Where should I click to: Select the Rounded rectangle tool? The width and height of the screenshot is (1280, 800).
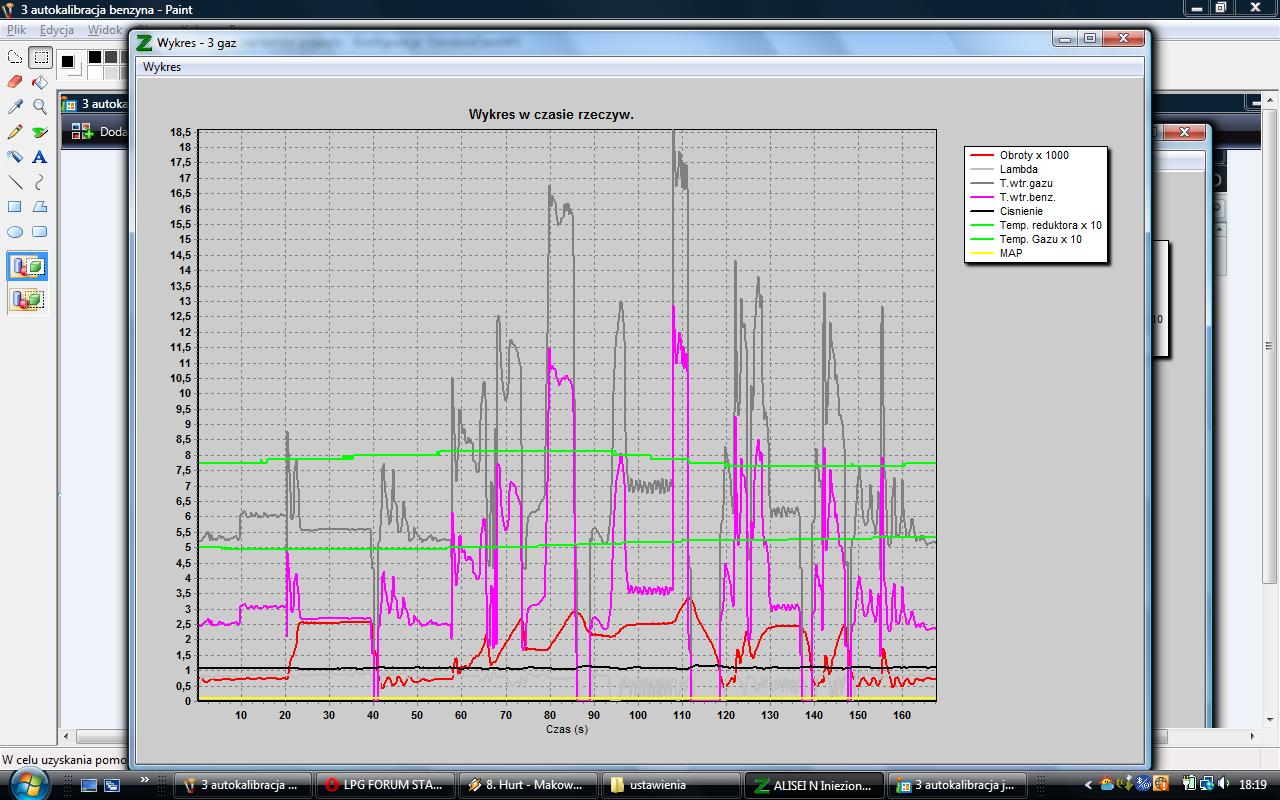(x=40, y=232)
